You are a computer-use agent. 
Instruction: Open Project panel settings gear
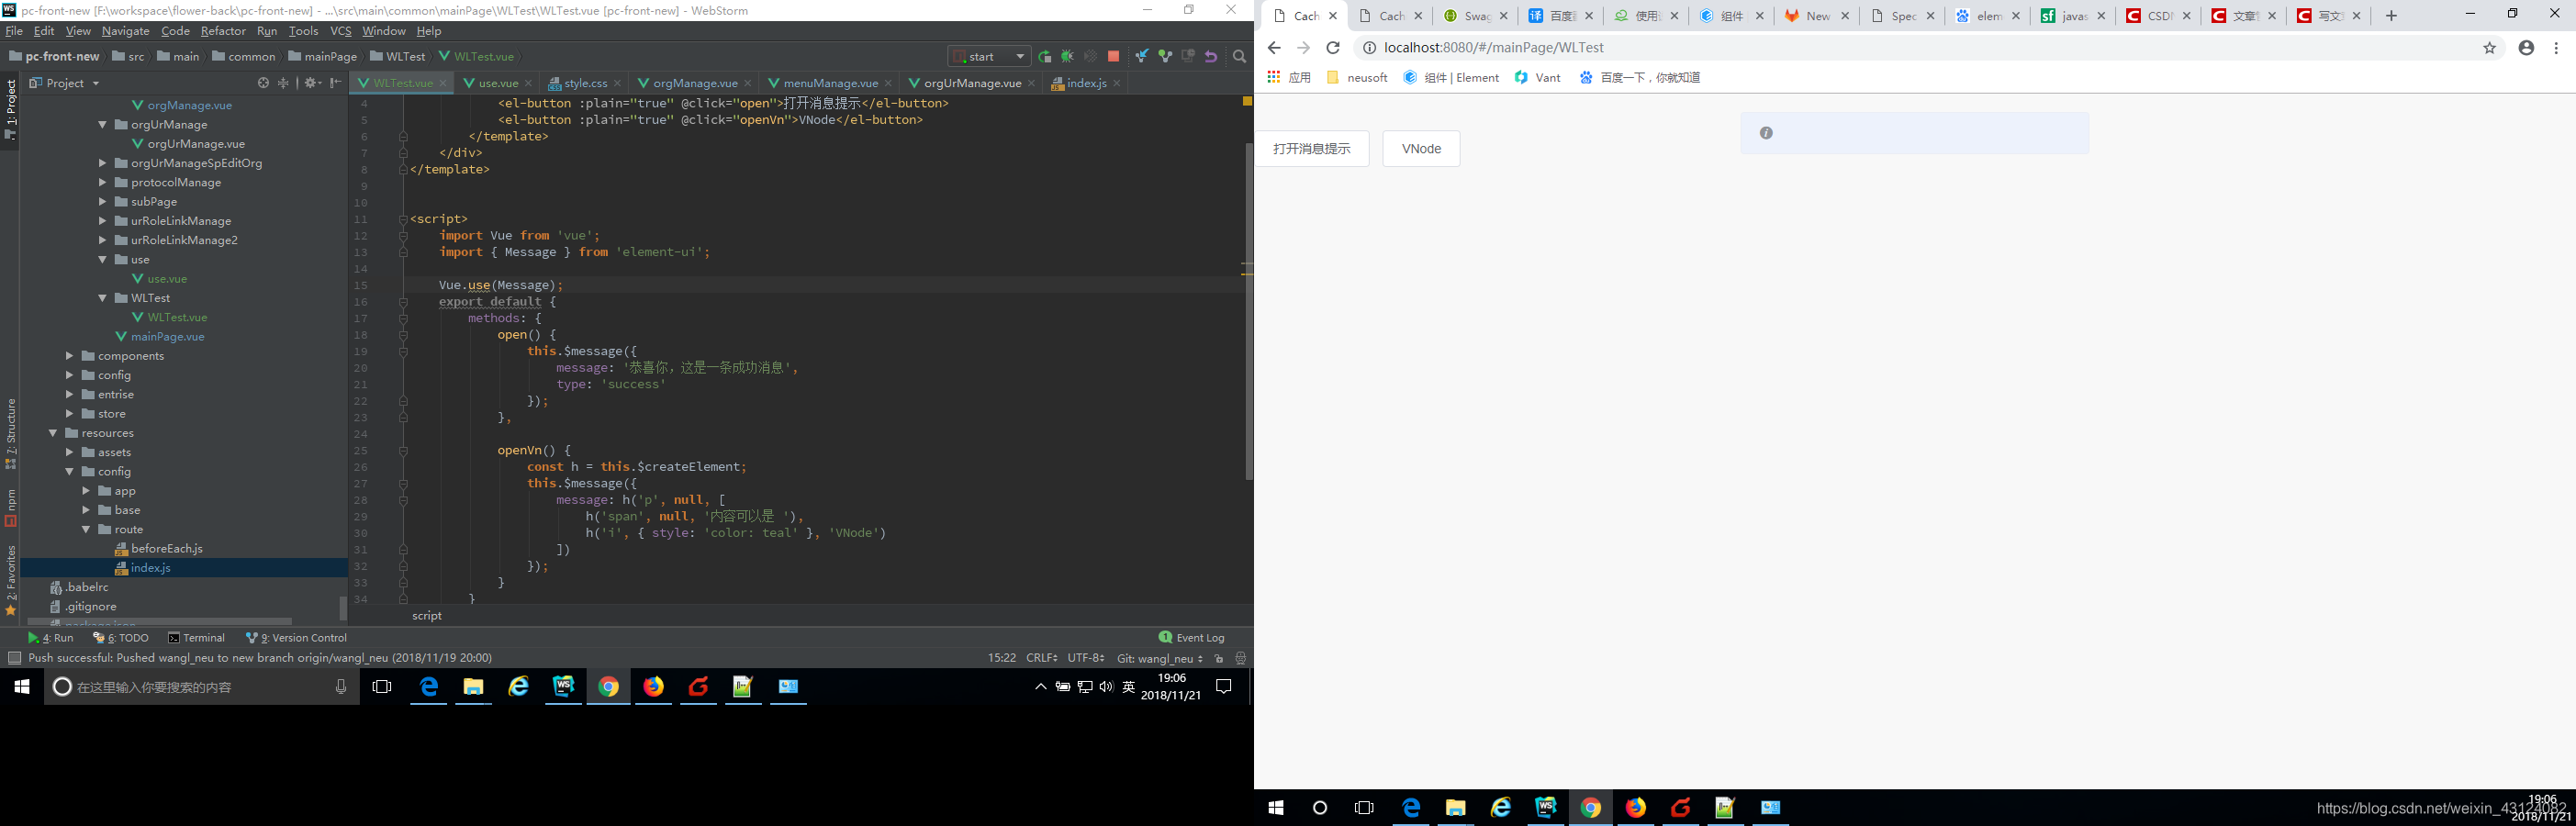pos(311,83)
